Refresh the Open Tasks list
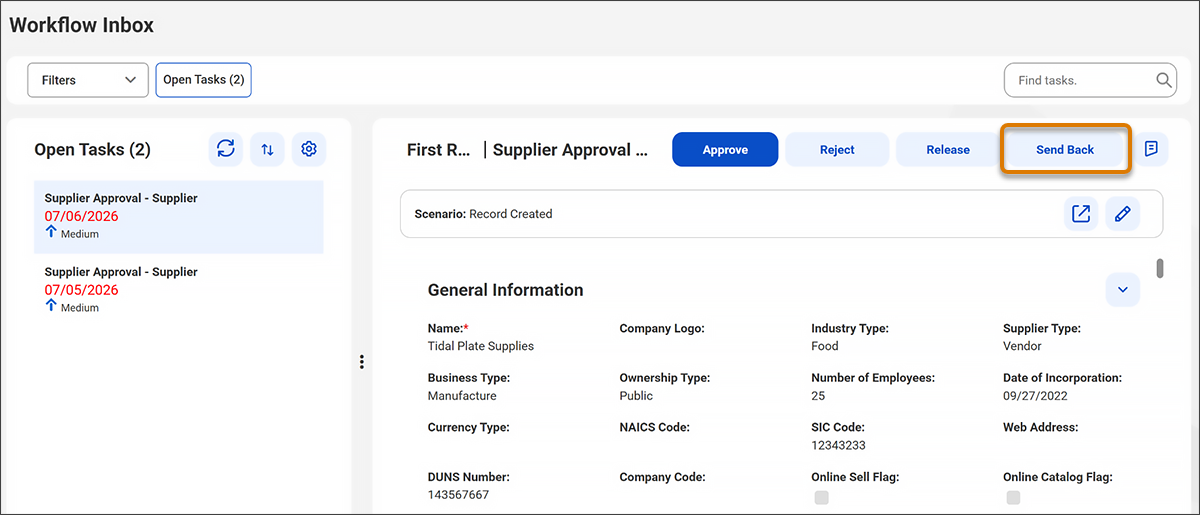 click(x=226, y=149)
